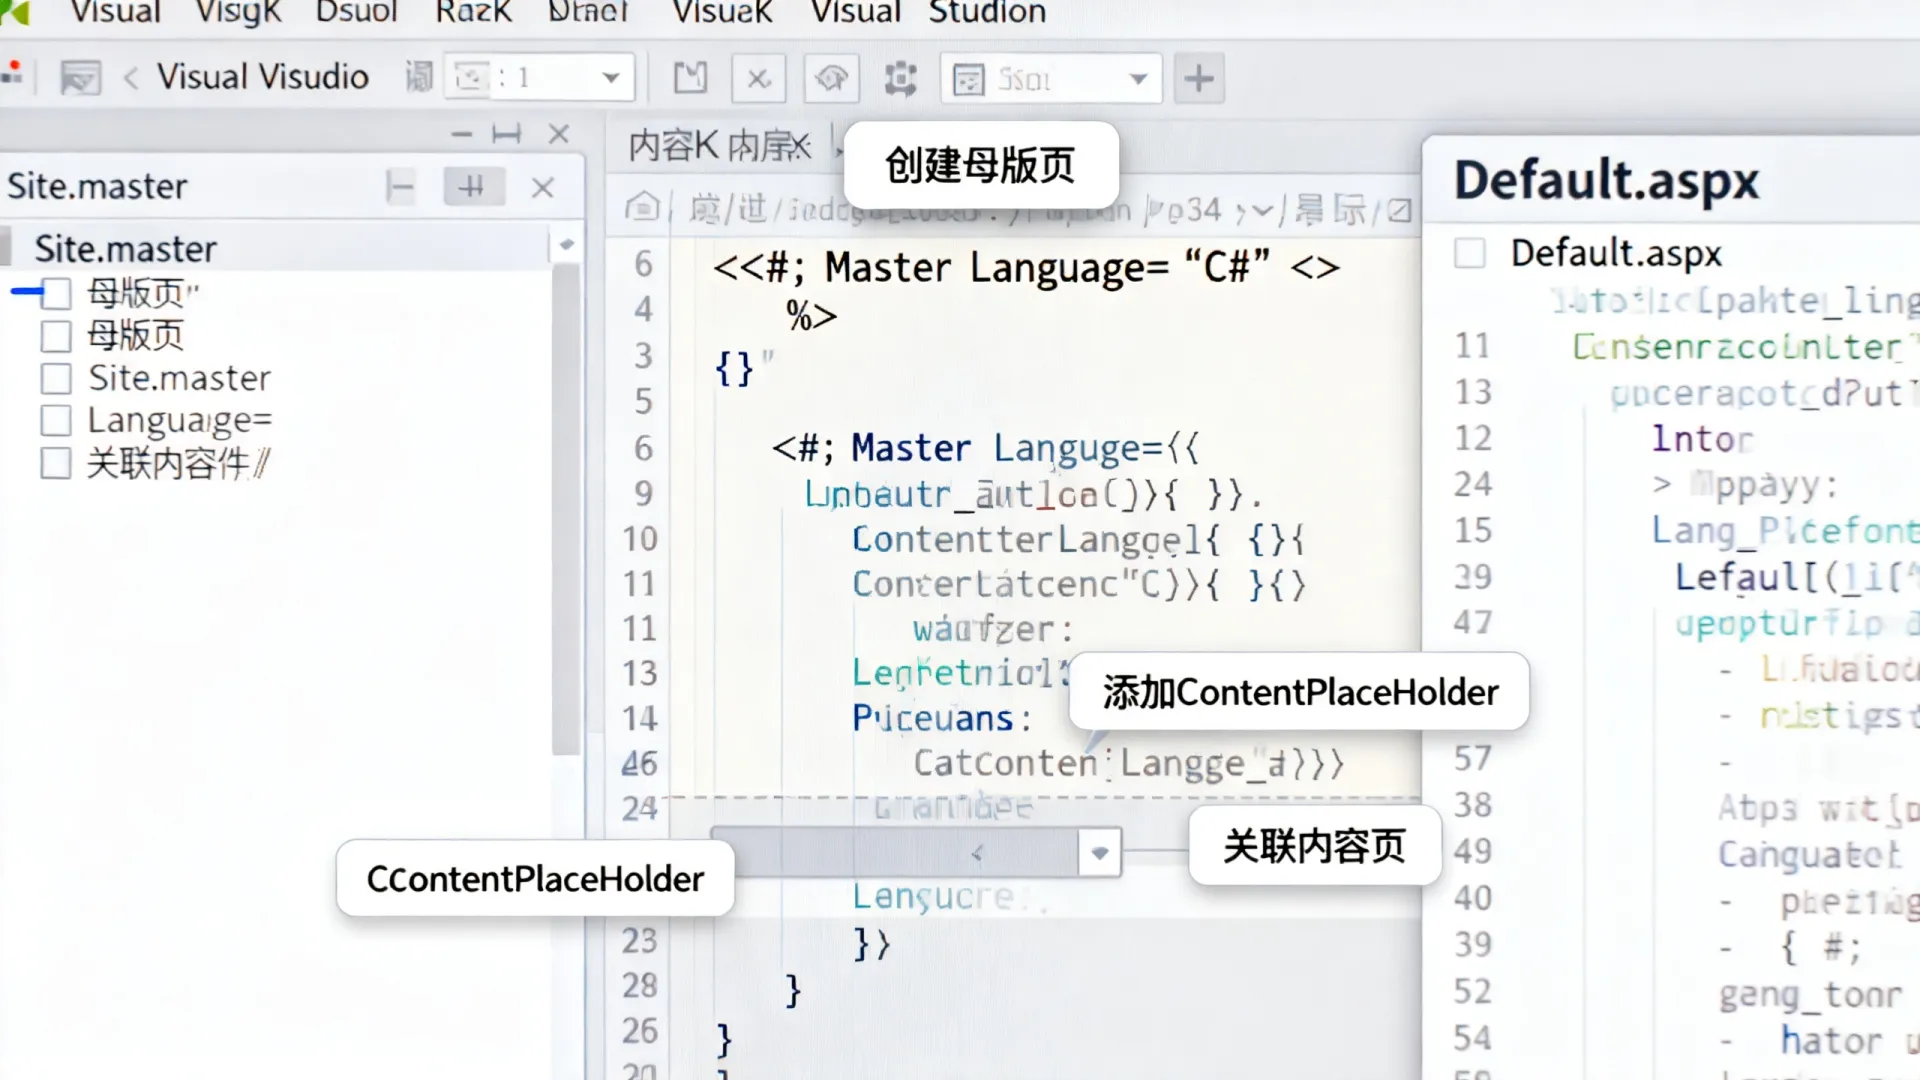The height and width of the screenshot is (1080, 1920).
Task: Click the Visual Visudio title text
Action: [x=262, y=77]
